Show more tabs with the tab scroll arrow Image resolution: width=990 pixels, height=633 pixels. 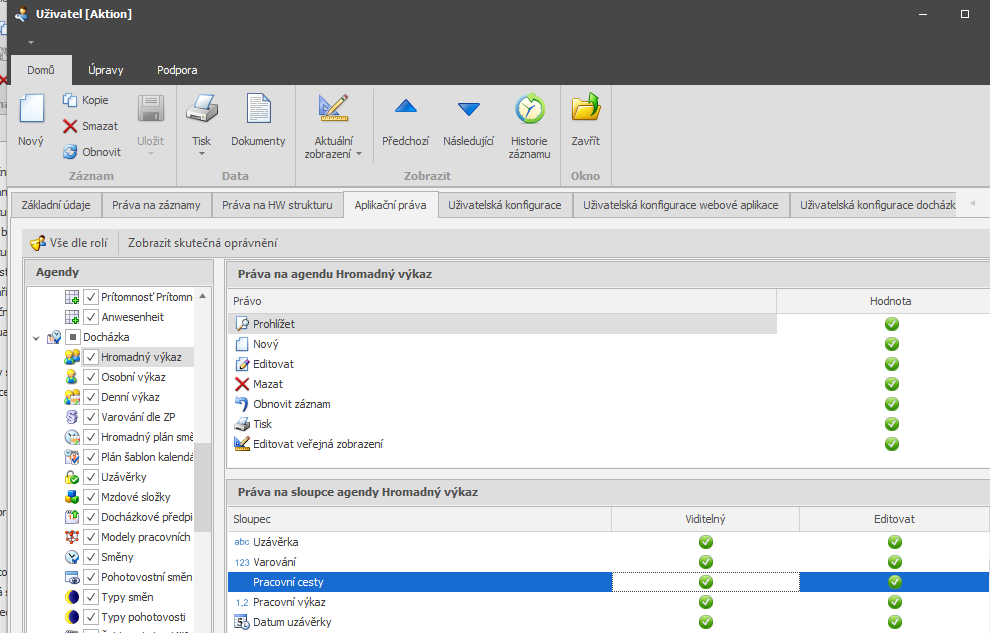(972, 203)
